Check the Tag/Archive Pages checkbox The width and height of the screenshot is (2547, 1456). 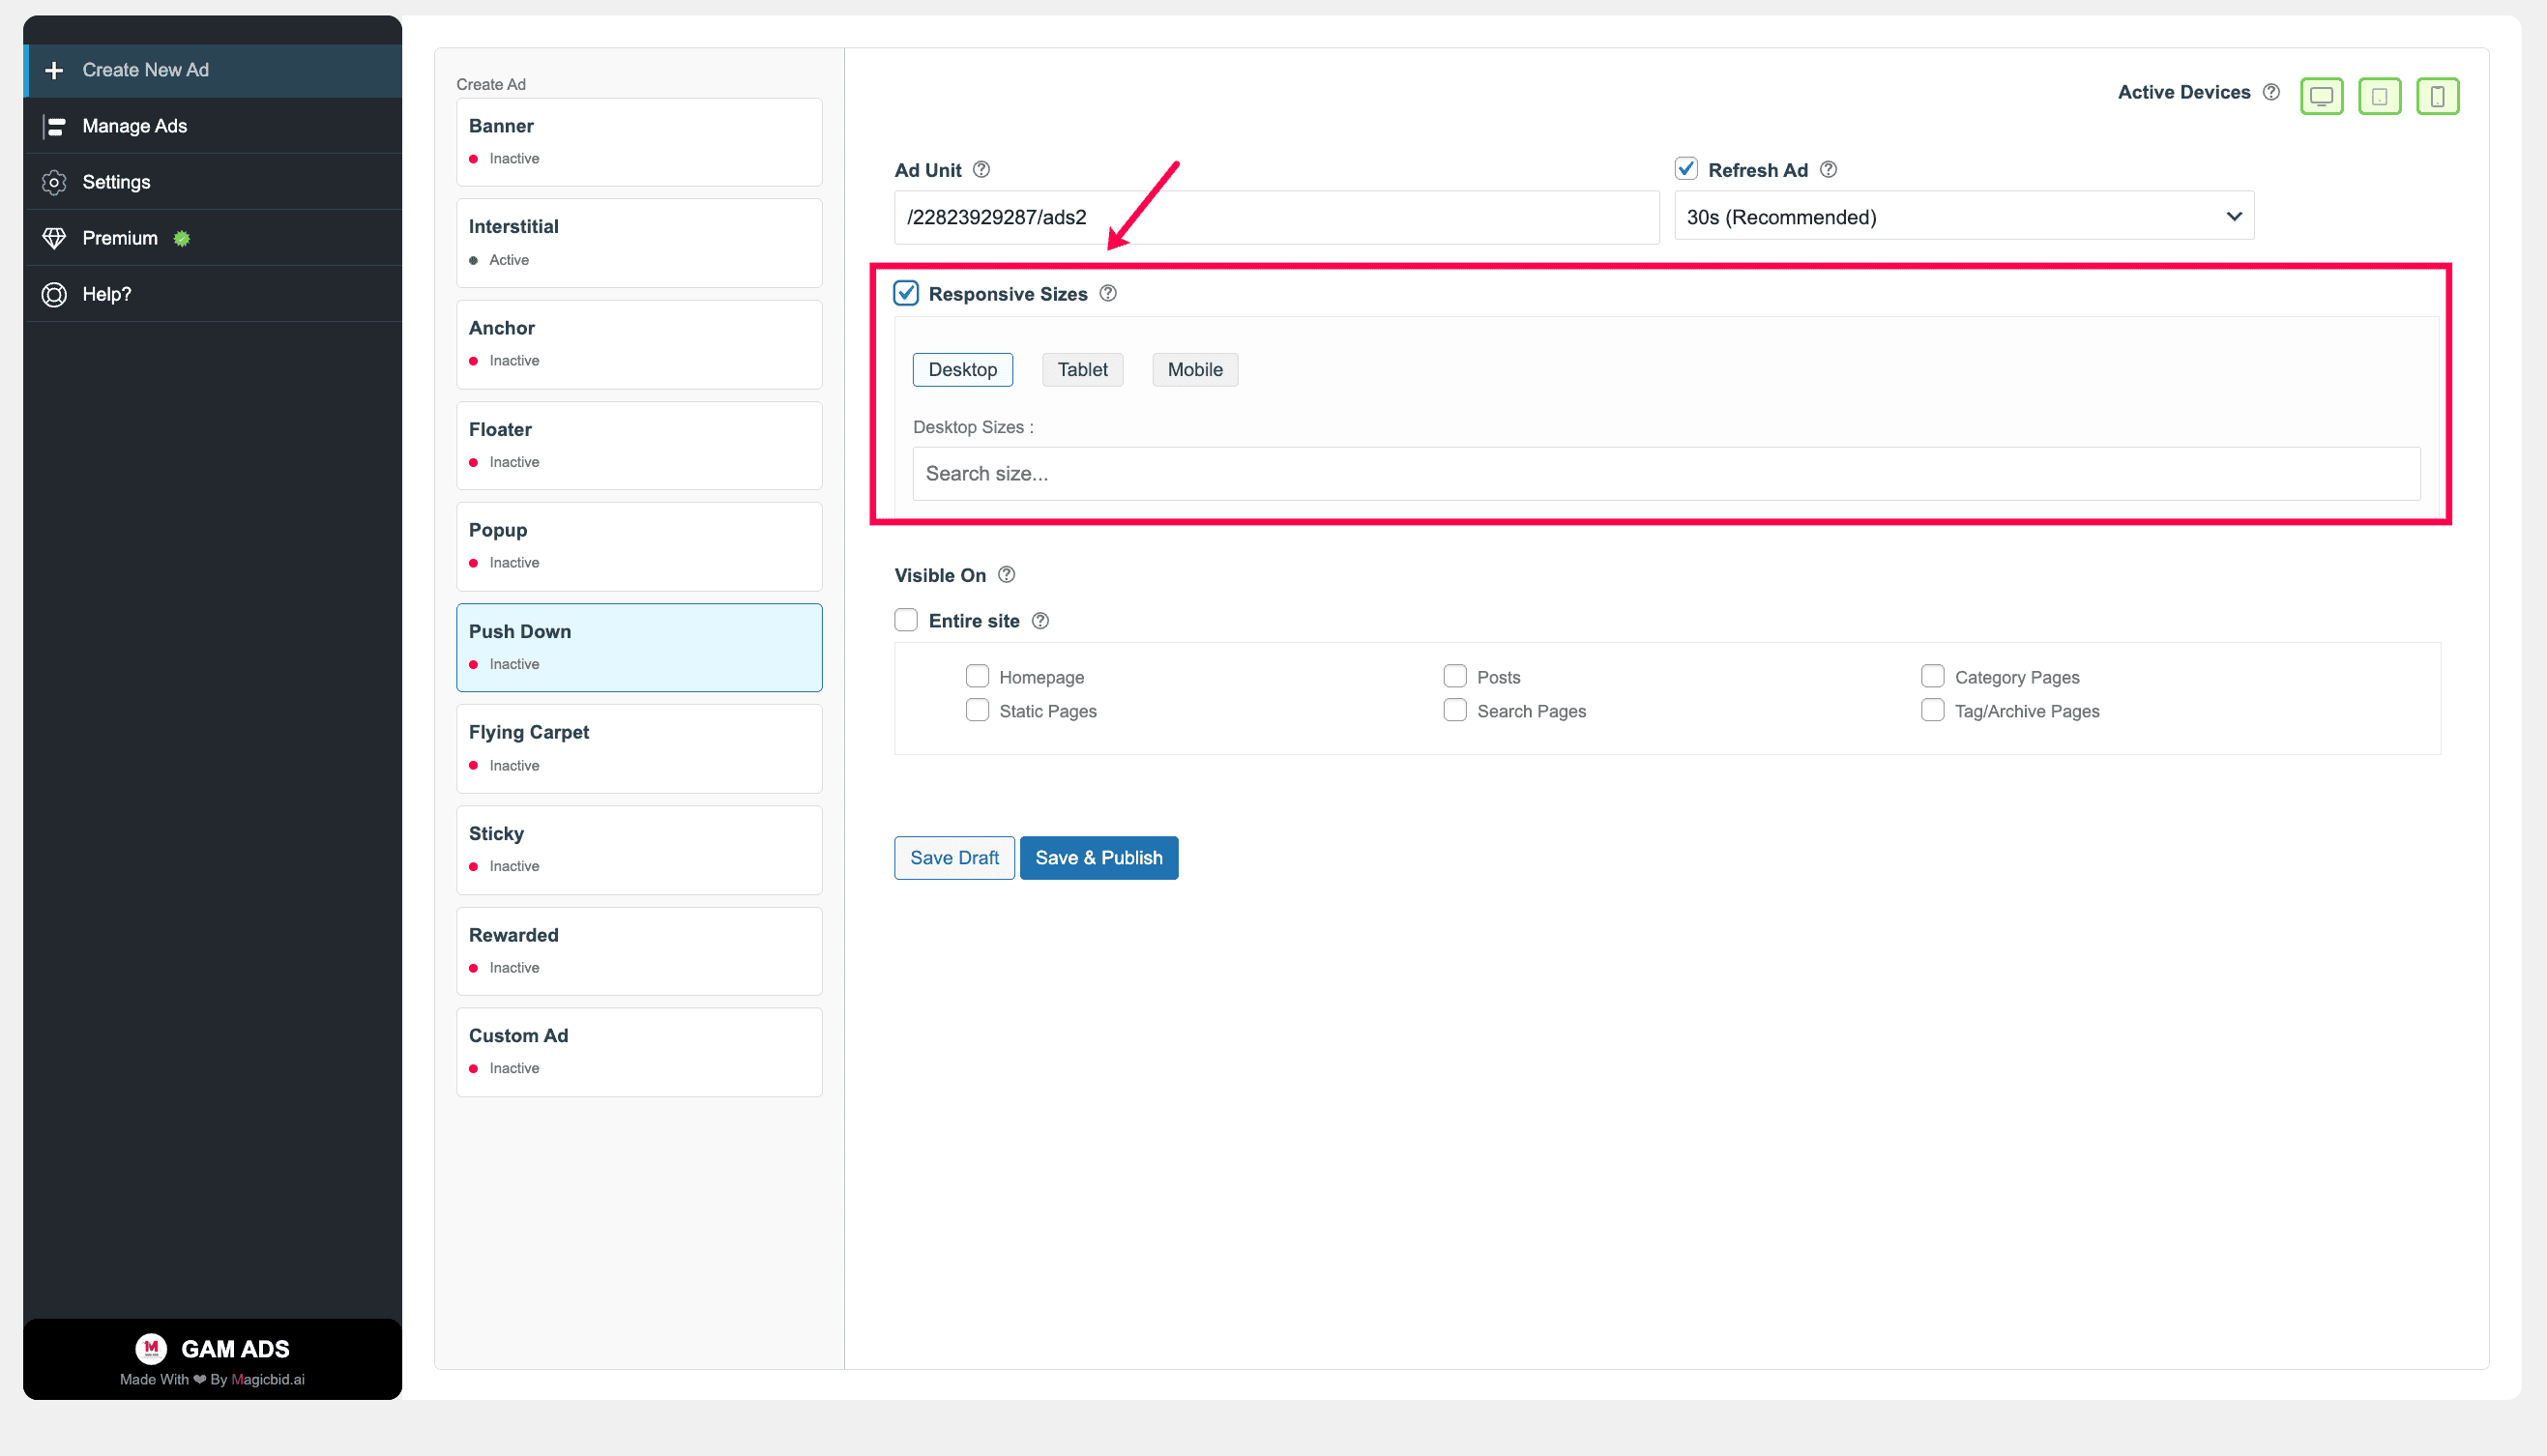(1932, 710)
